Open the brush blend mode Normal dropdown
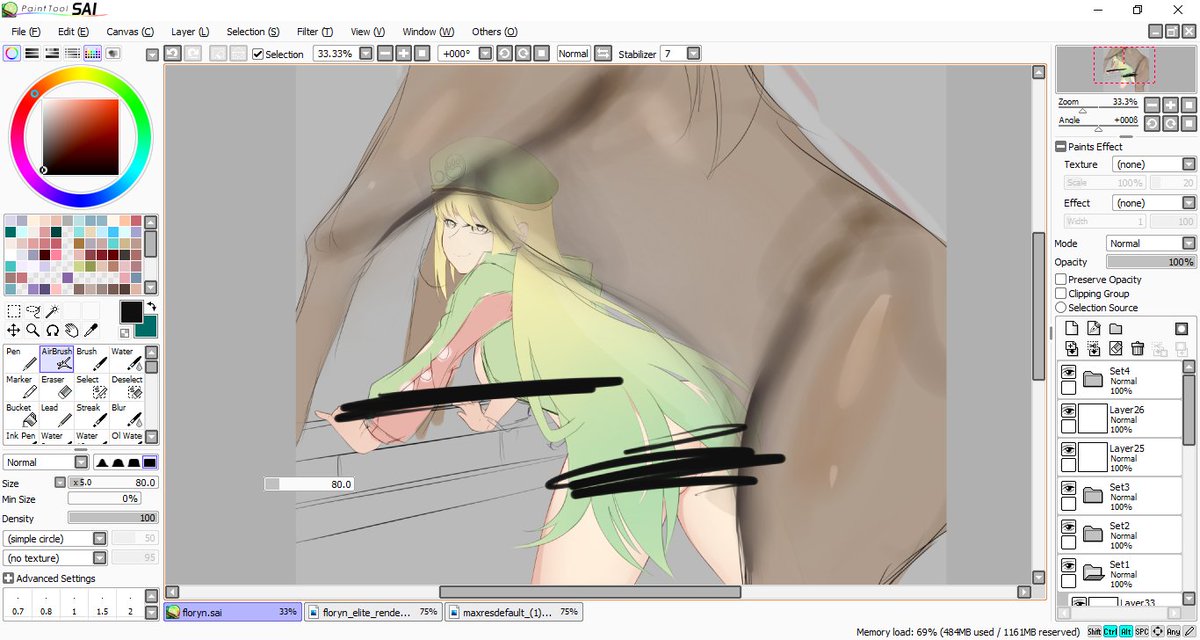Screen dimensions: 1200x640 tap(46, 462)
